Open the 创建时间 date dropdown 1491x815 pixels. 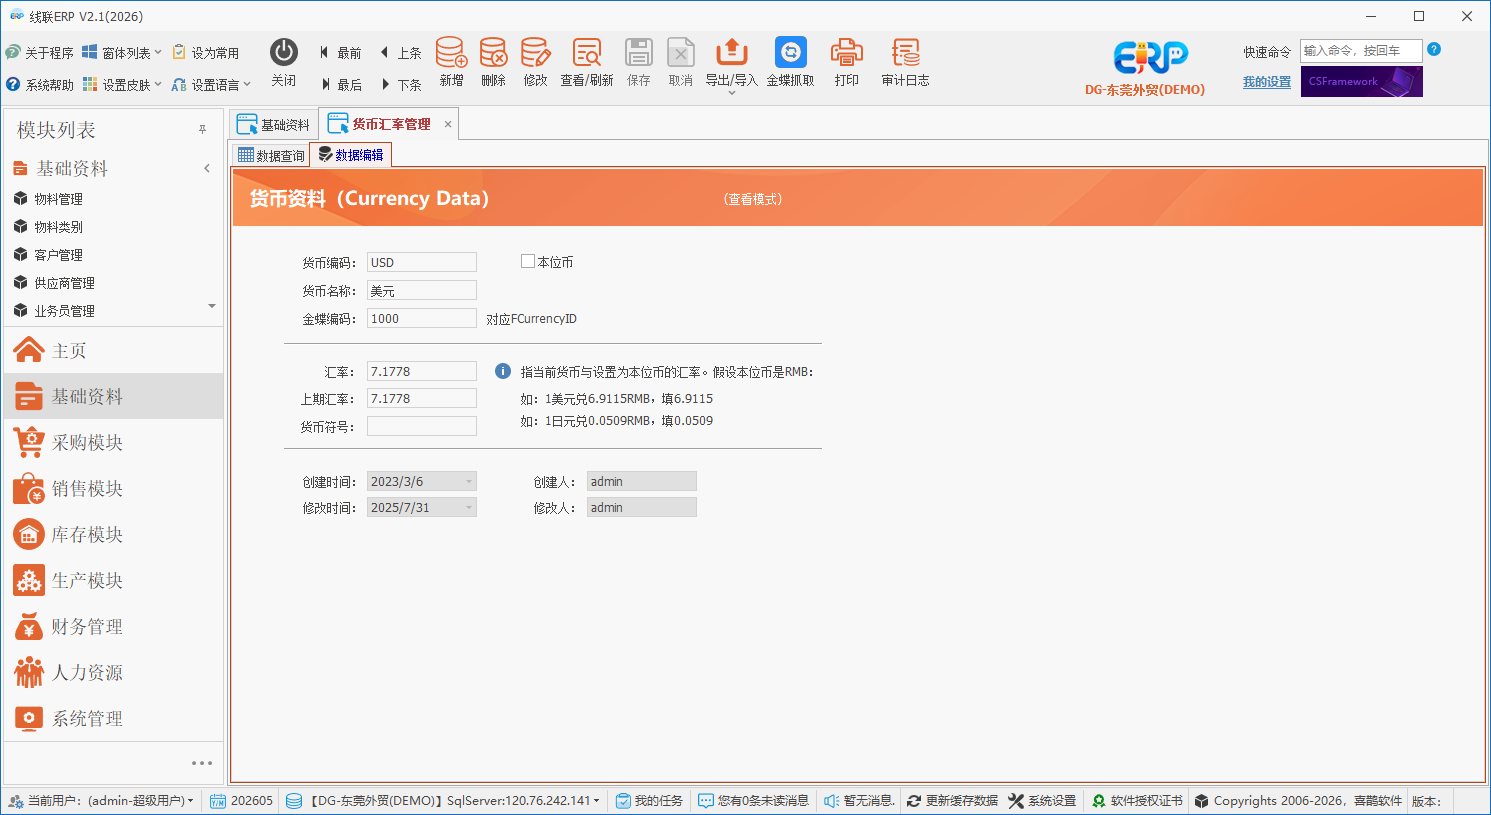click(469, 481)
